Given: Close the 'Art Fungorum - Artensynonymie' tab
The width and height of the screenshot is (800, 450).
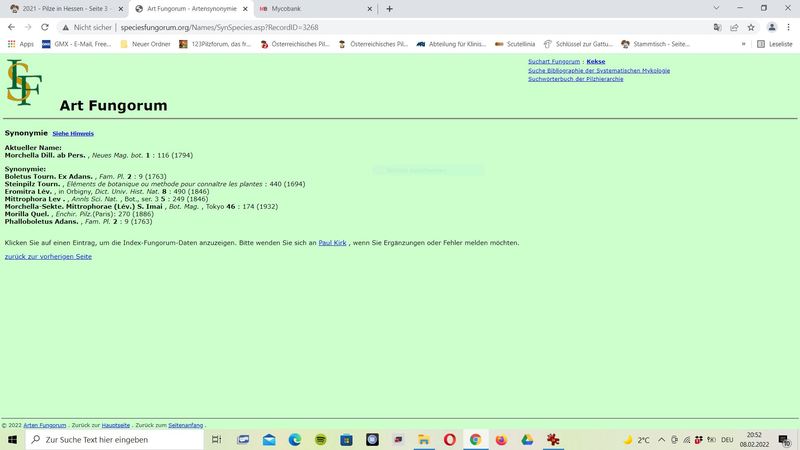Looking at the screenshot, I should (245, 9).
